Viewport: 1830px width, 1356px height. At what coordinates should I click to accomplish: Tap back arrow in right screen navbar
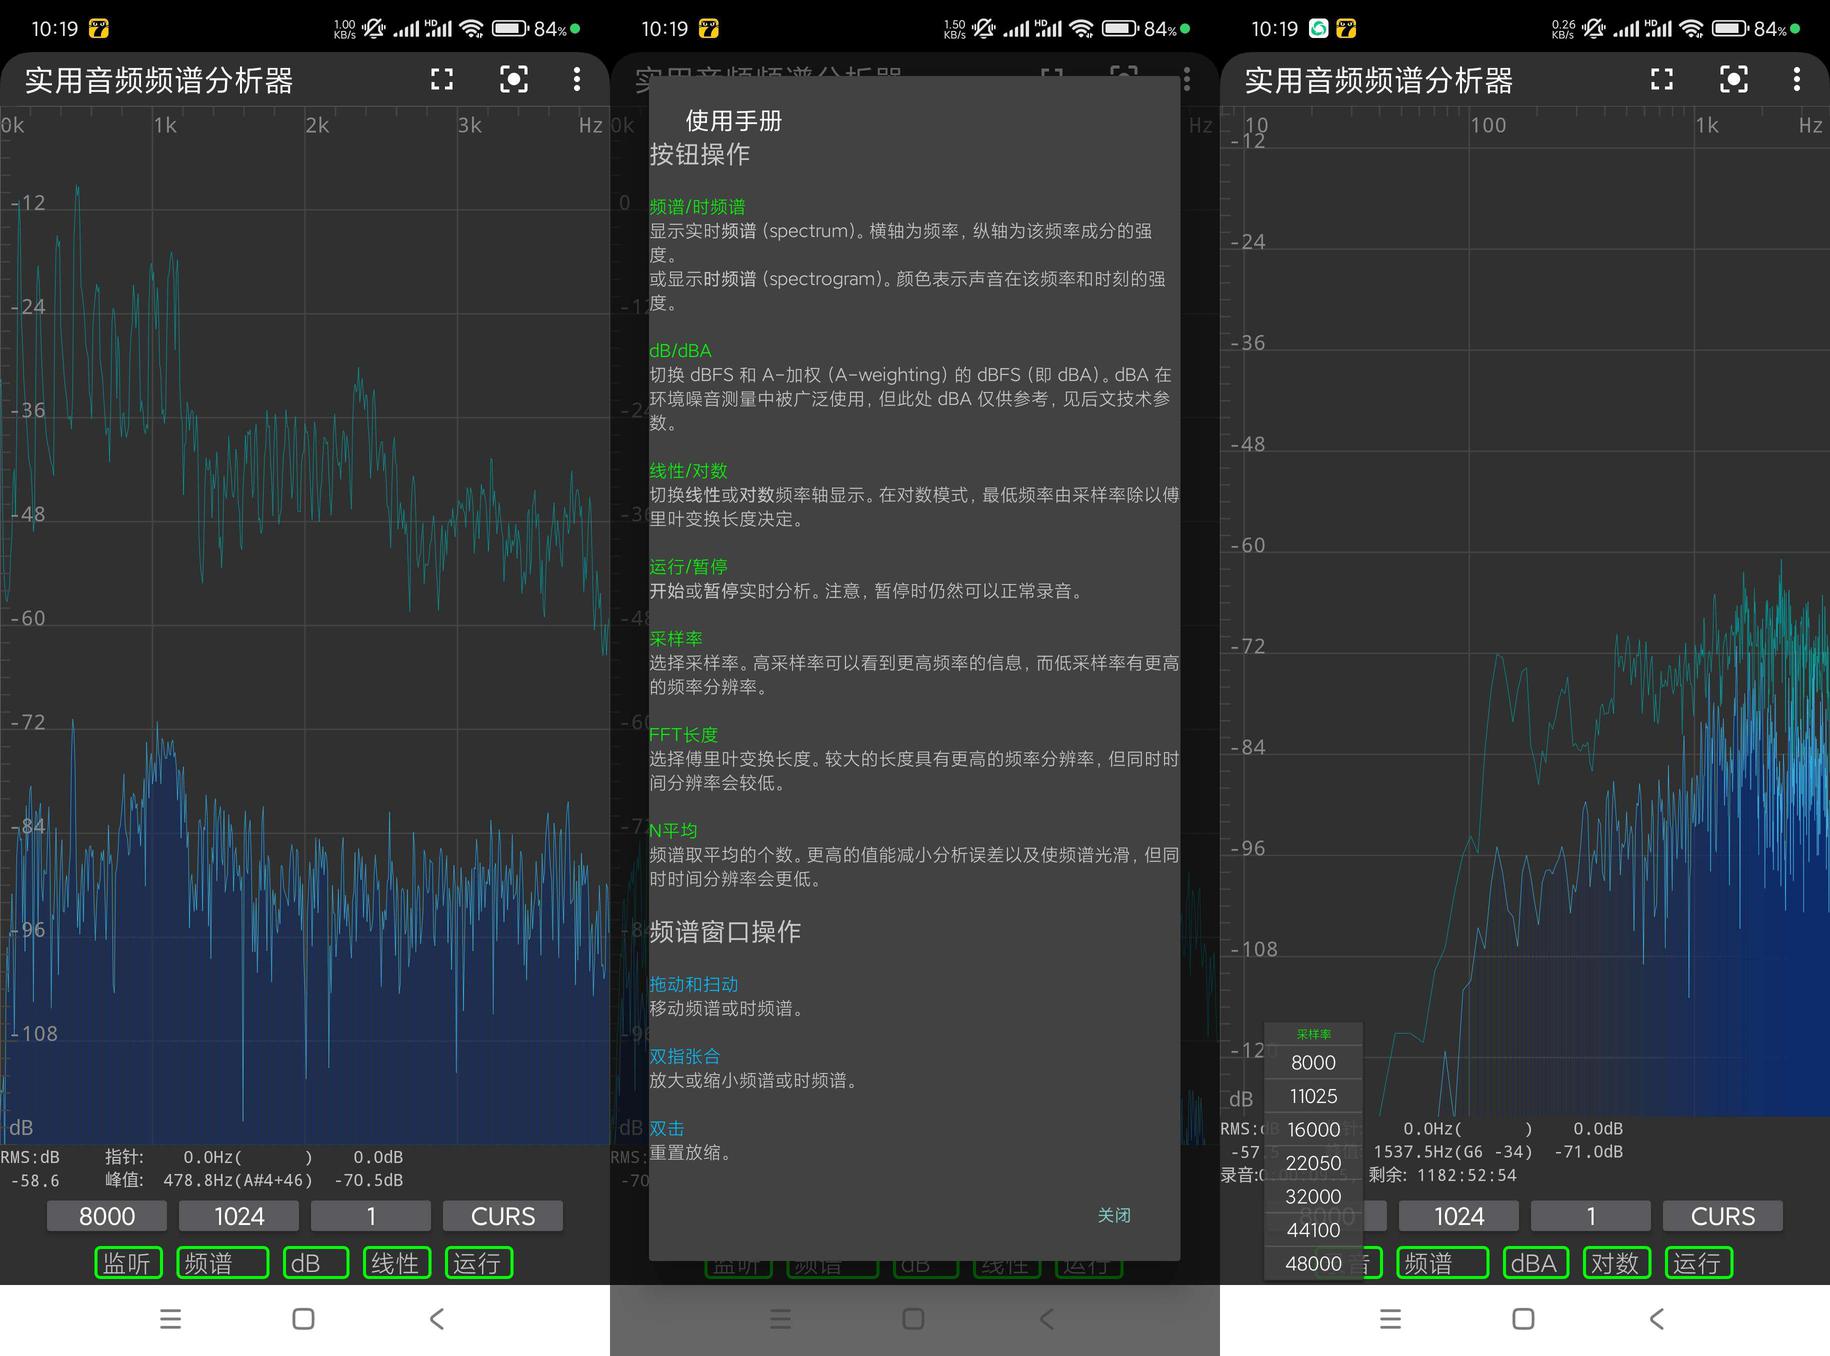click(1657, 1319)
